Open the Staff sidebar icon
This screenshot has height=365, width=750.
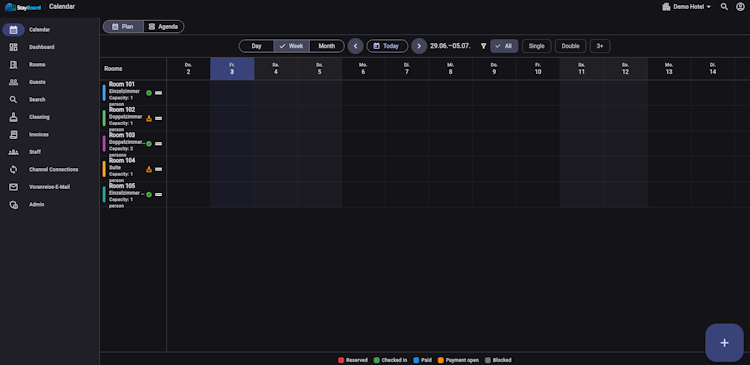coord(13,152)
